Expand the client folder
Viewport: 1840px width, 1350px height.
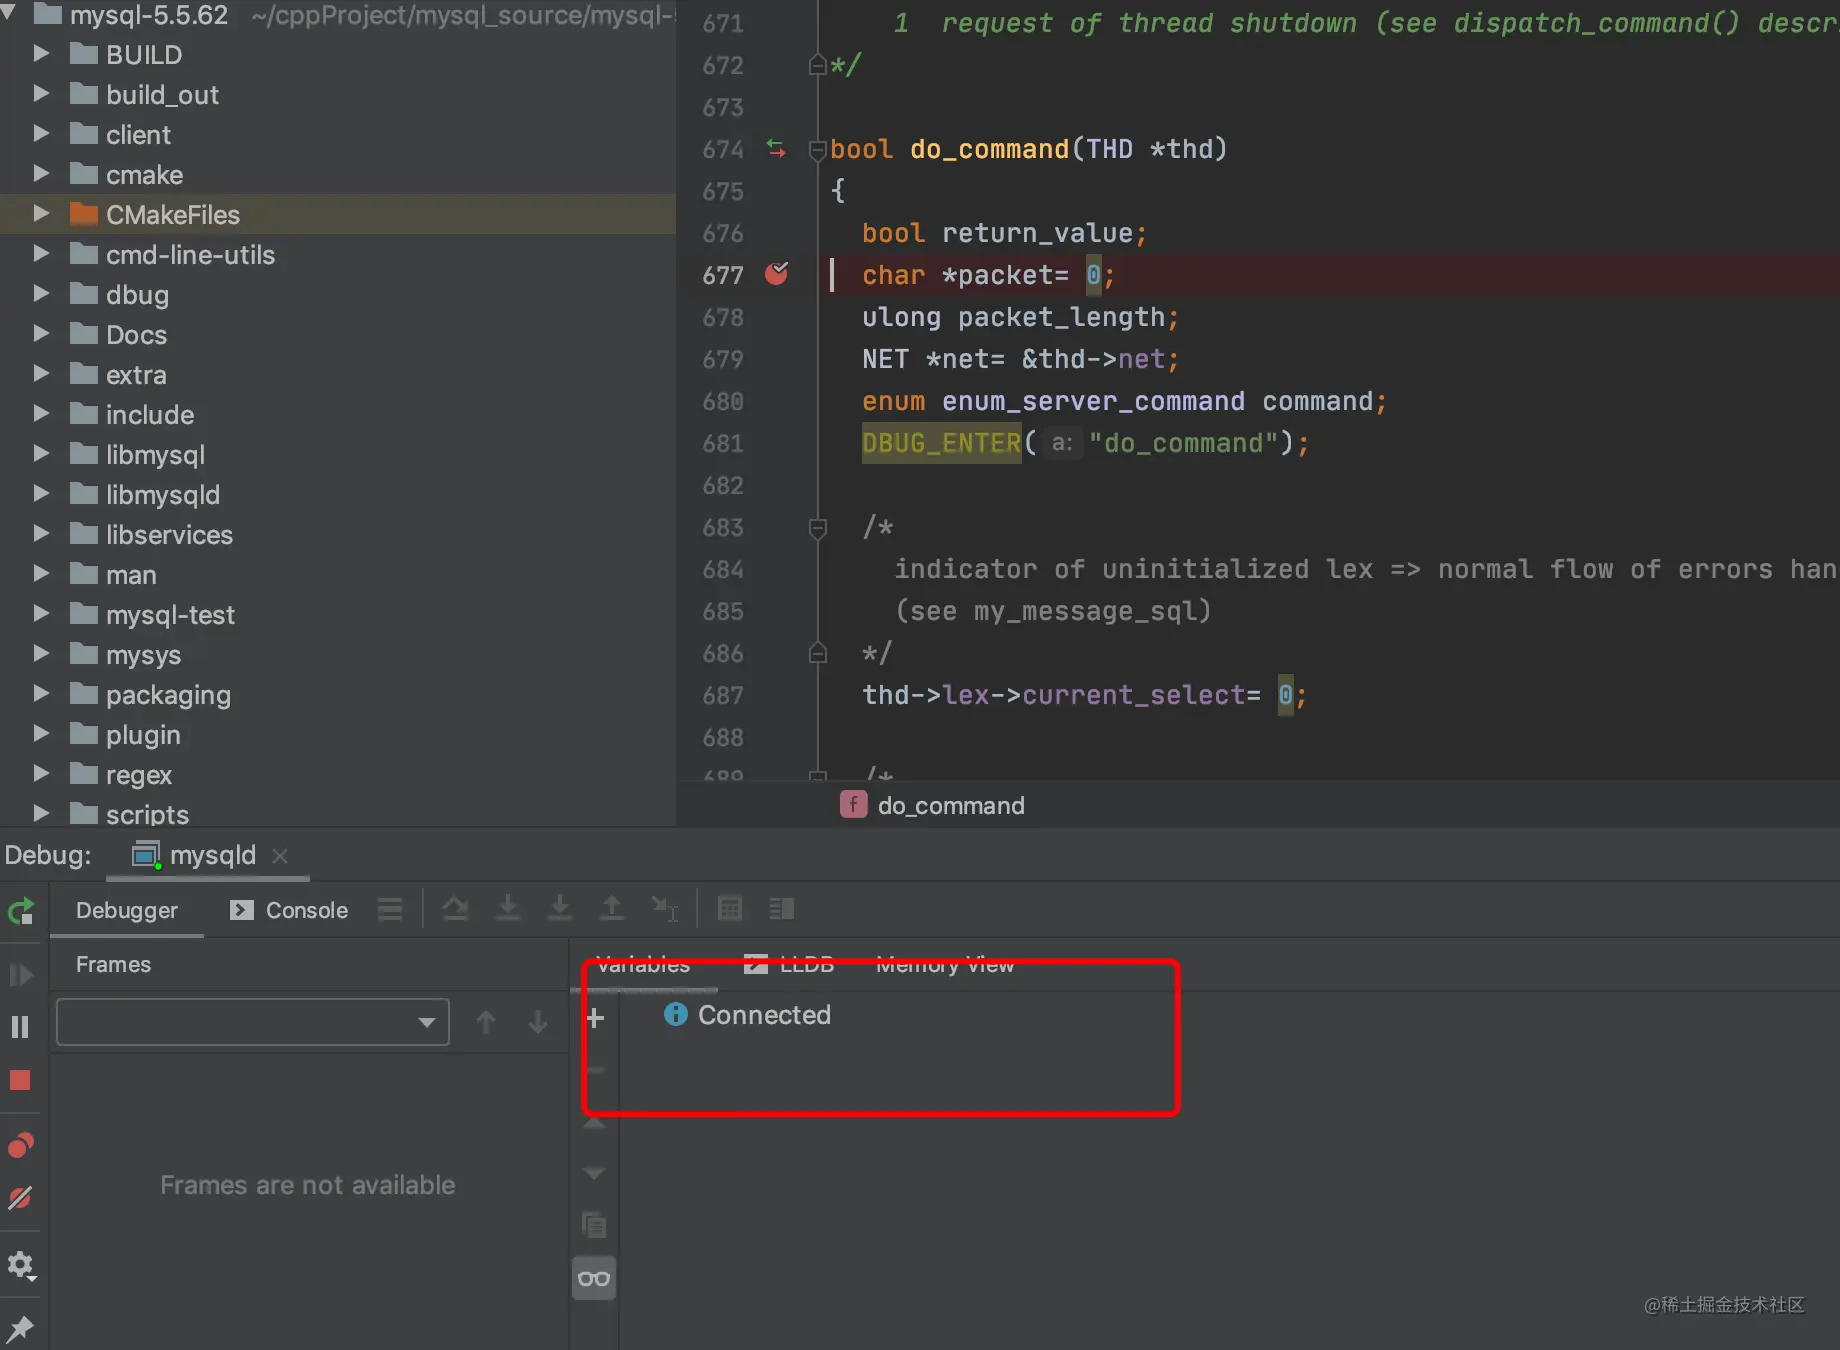point(41,133)
